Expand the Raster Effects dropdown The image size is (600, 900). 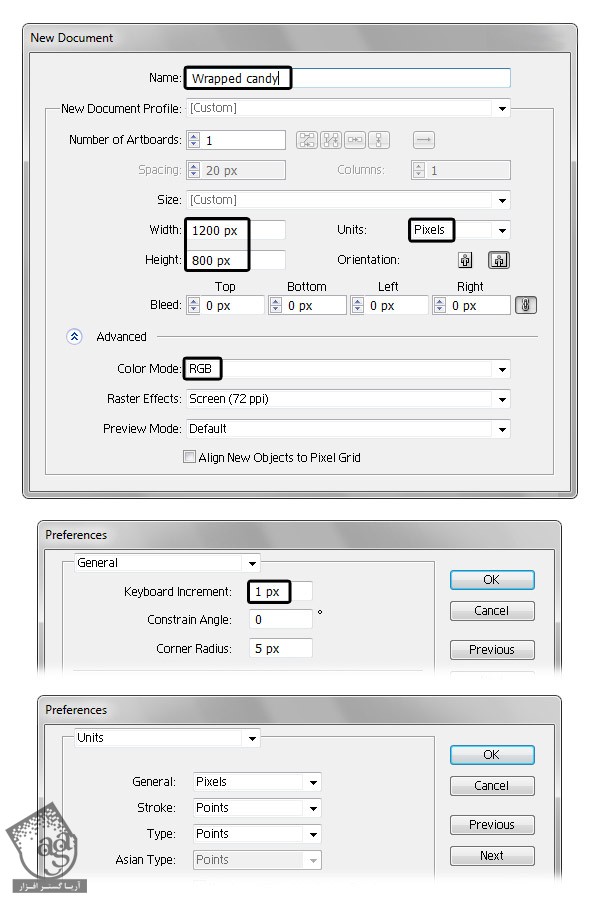(502, 399)
